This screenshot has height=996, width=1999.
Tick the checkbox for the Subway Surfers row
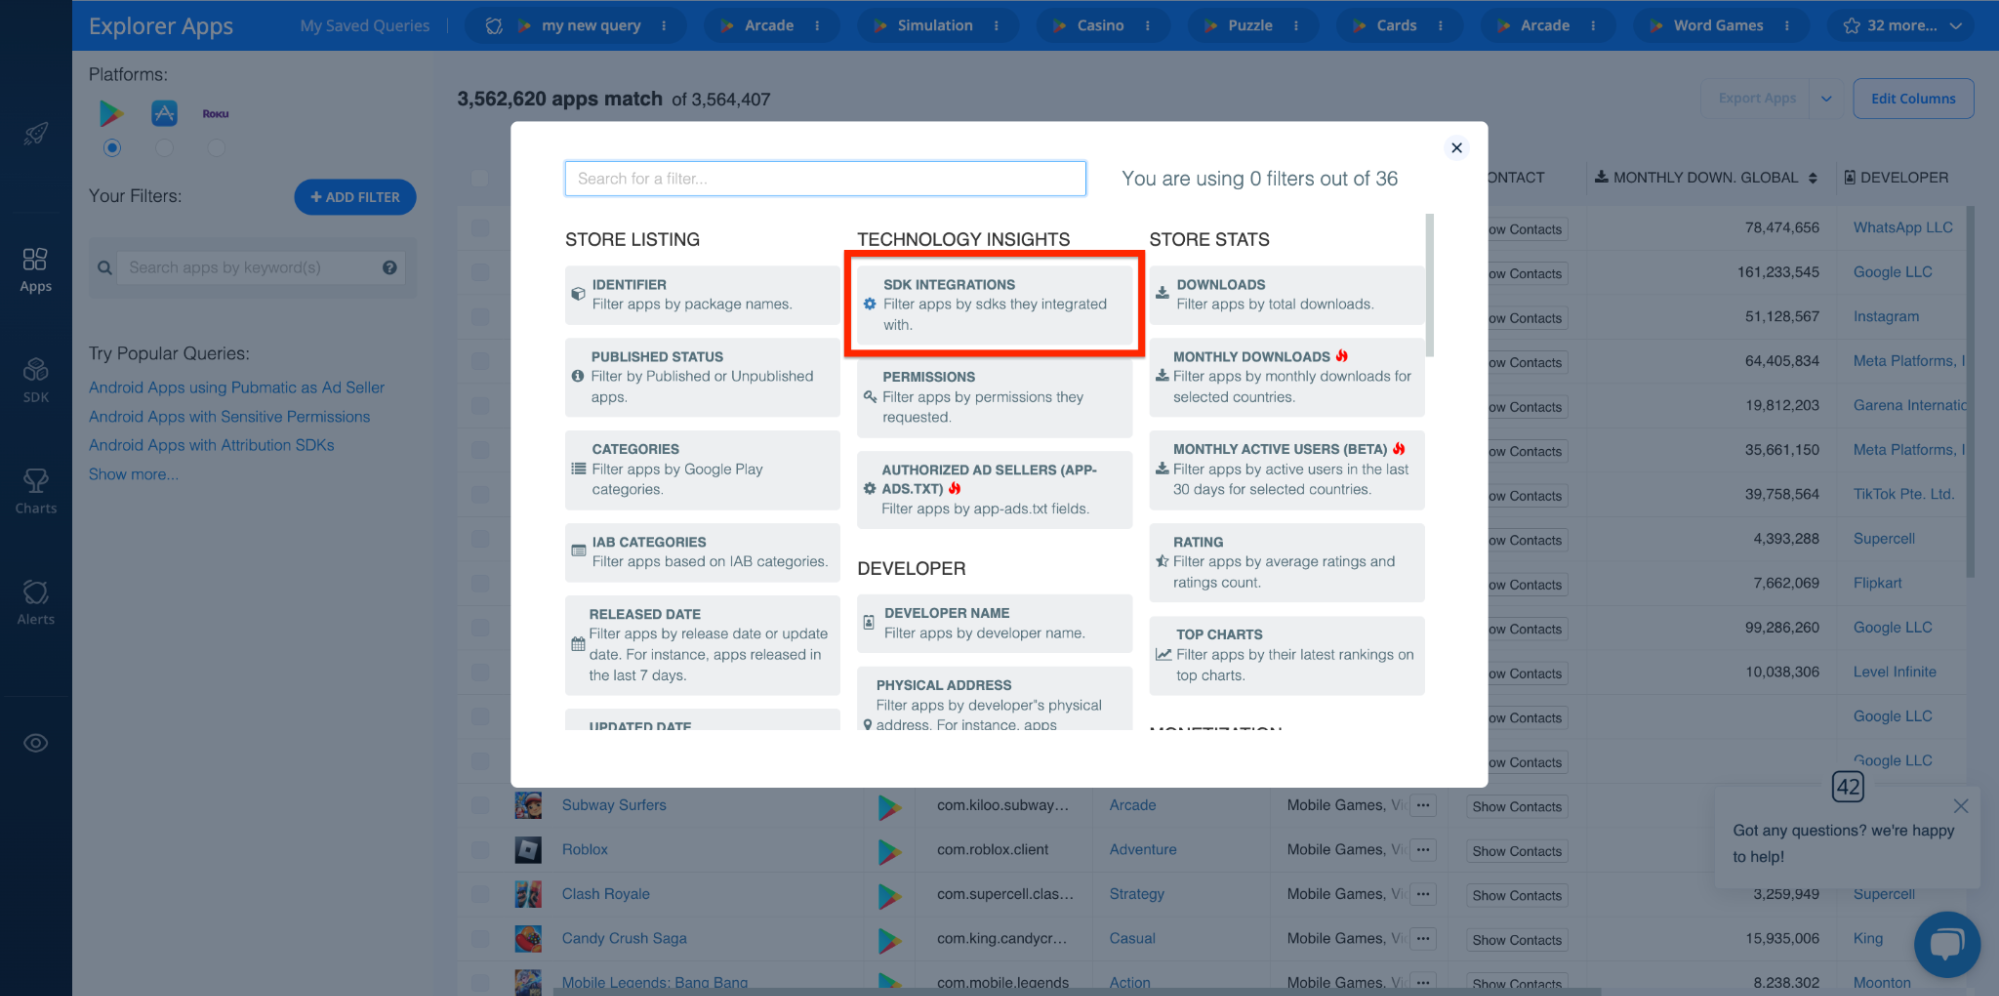click(481, 806)
